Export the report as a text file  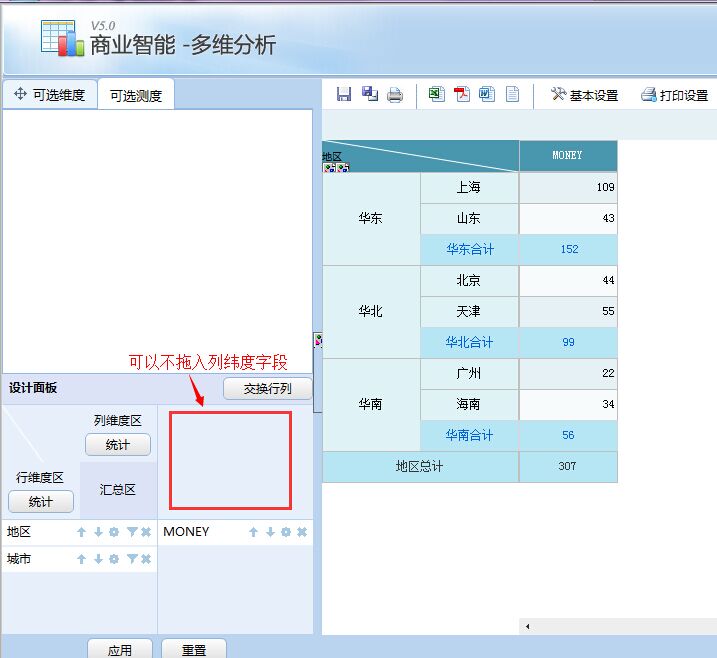click(512, 95)
